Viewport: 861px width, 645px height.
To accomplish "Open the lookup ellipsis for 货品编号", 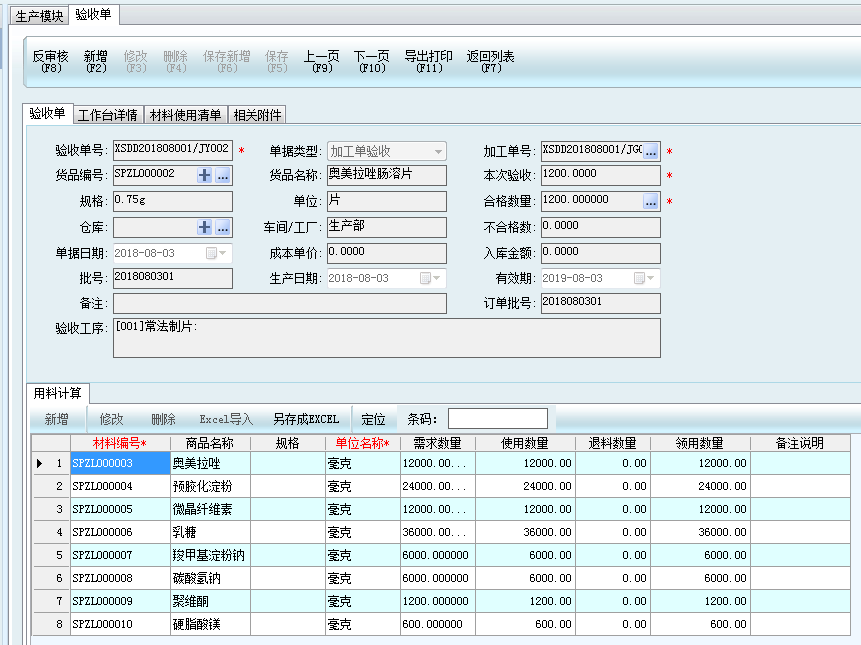I will click(222, 176).
